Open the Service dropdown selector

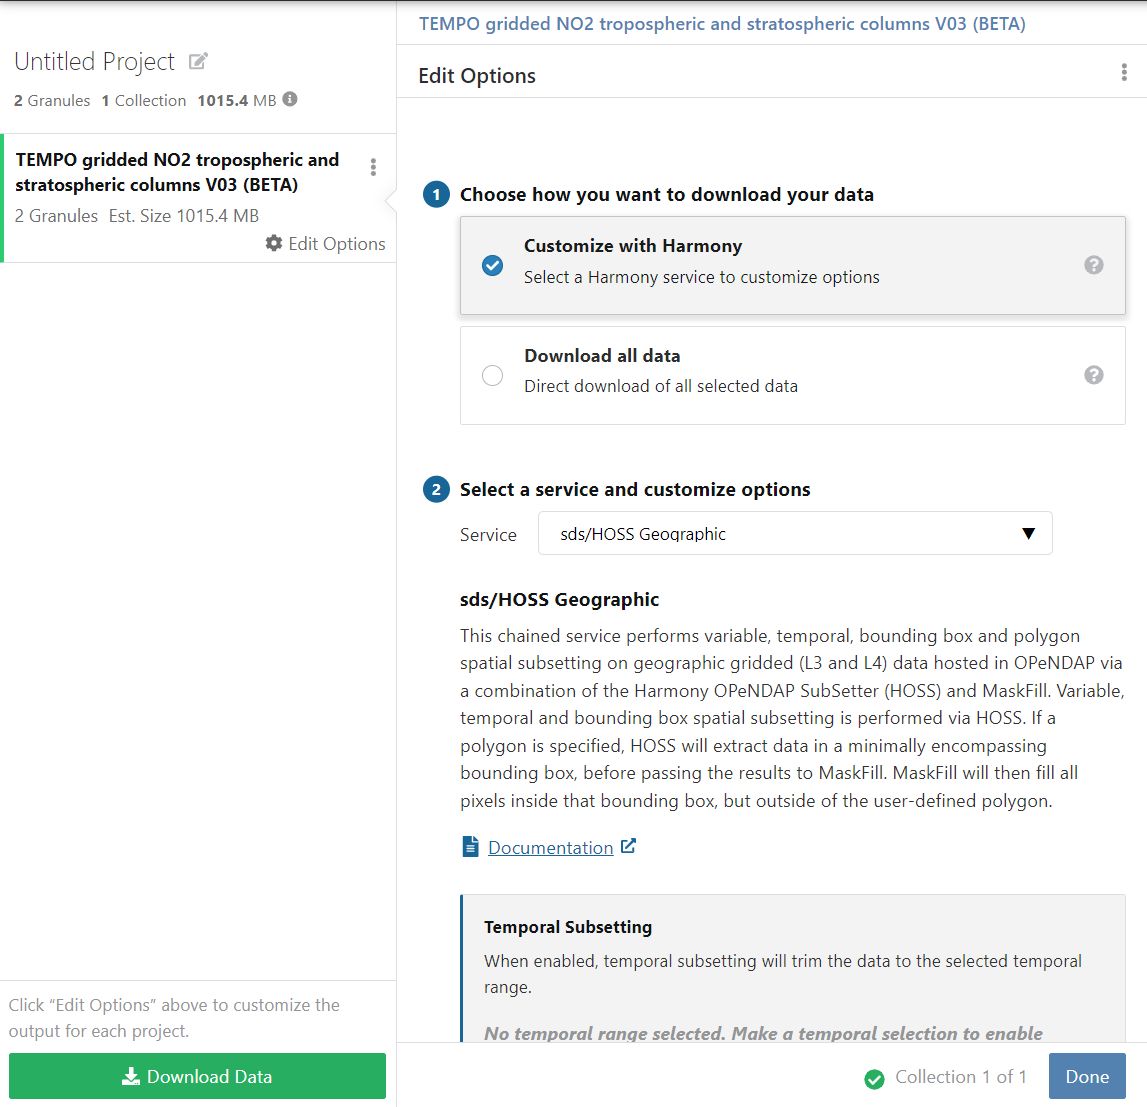(794, 534)
